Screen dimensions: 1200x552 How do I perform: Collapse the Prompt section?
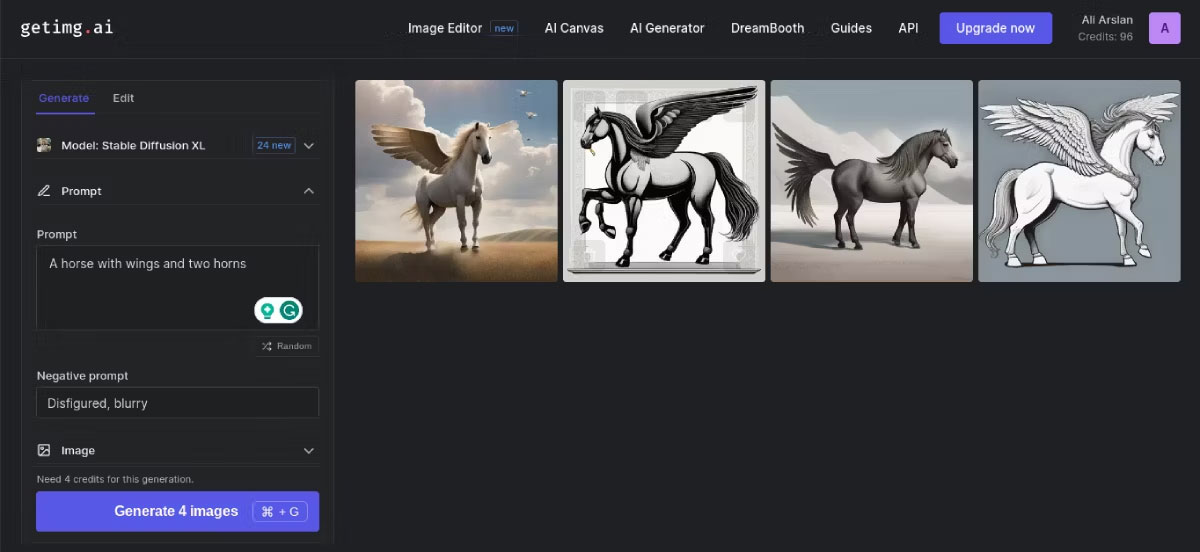(x=309, y=191)
